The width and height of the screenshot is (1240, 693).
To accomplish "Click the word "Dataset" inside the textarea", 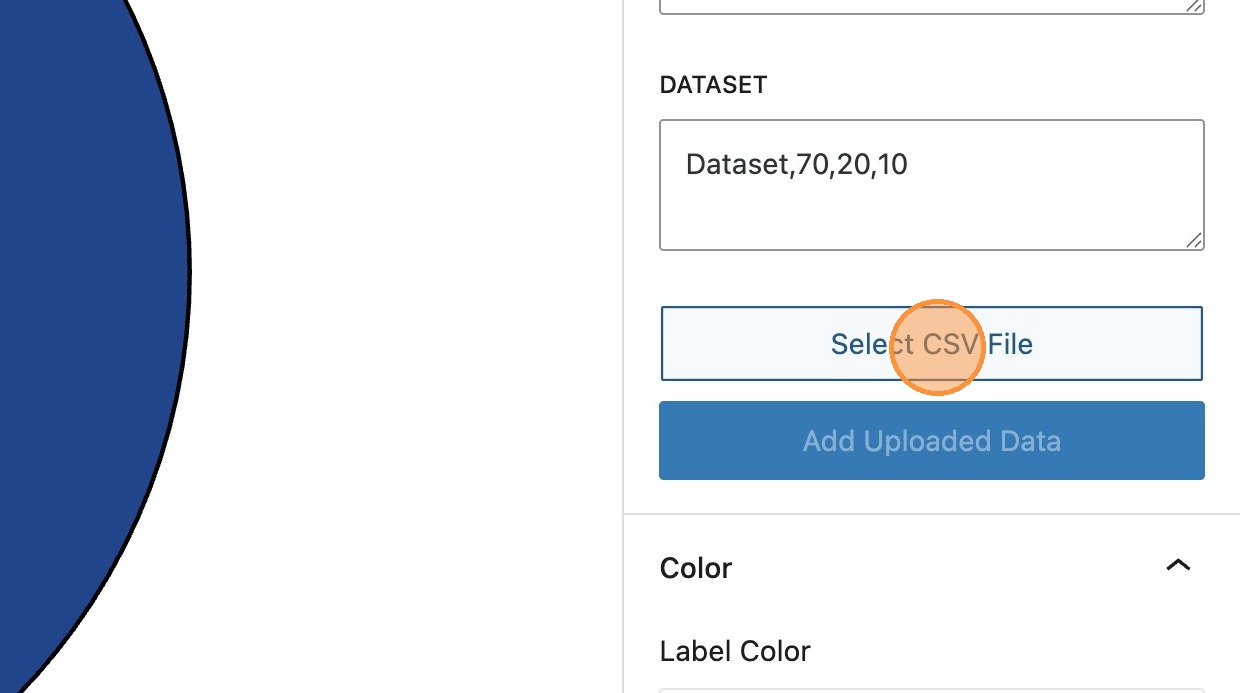I will 736,164.
